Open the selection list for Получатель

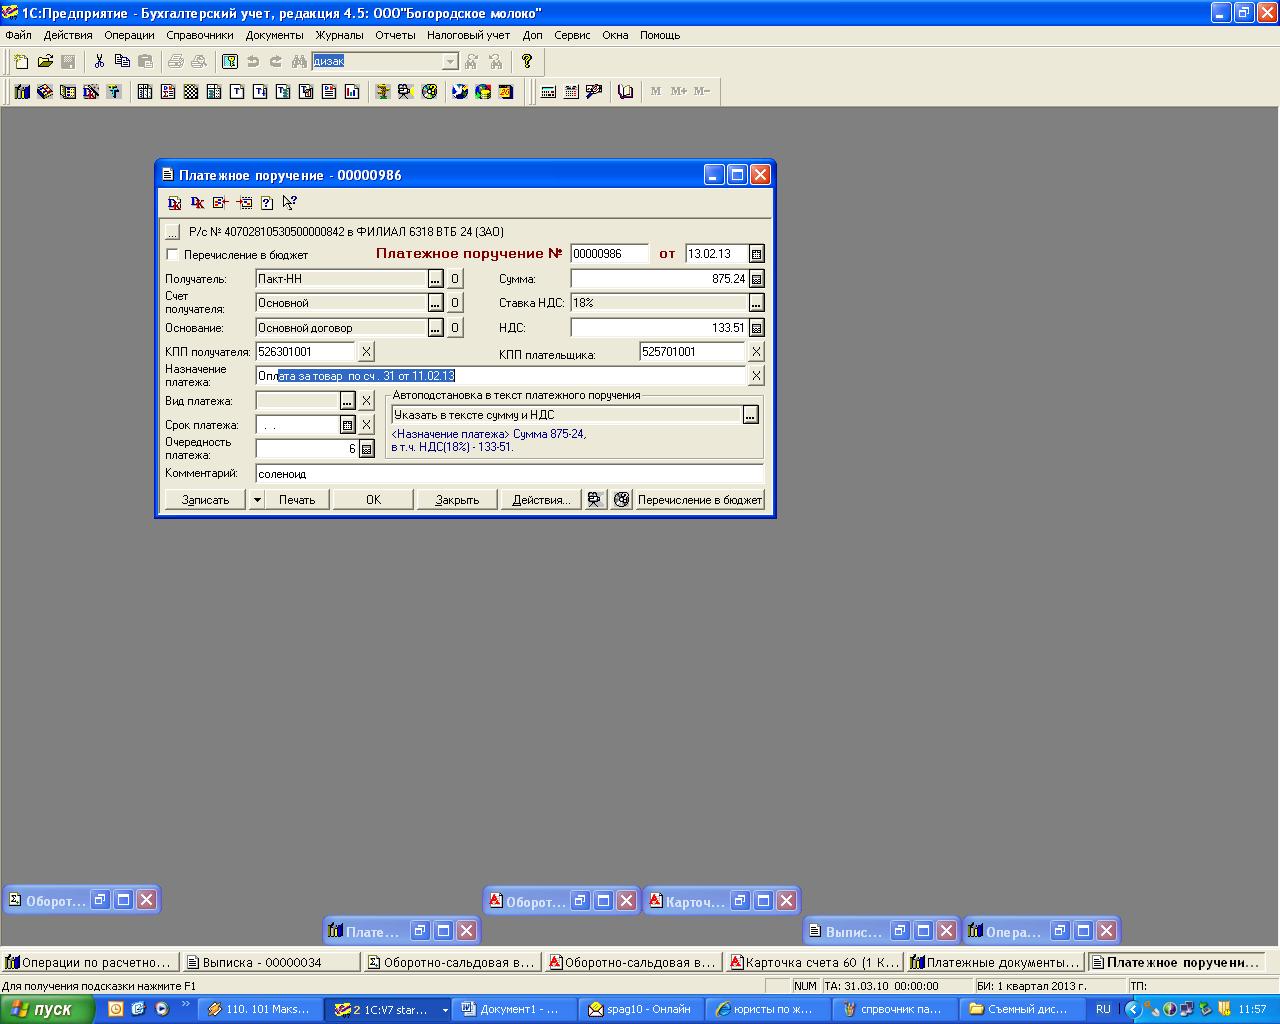click(436, 279)
